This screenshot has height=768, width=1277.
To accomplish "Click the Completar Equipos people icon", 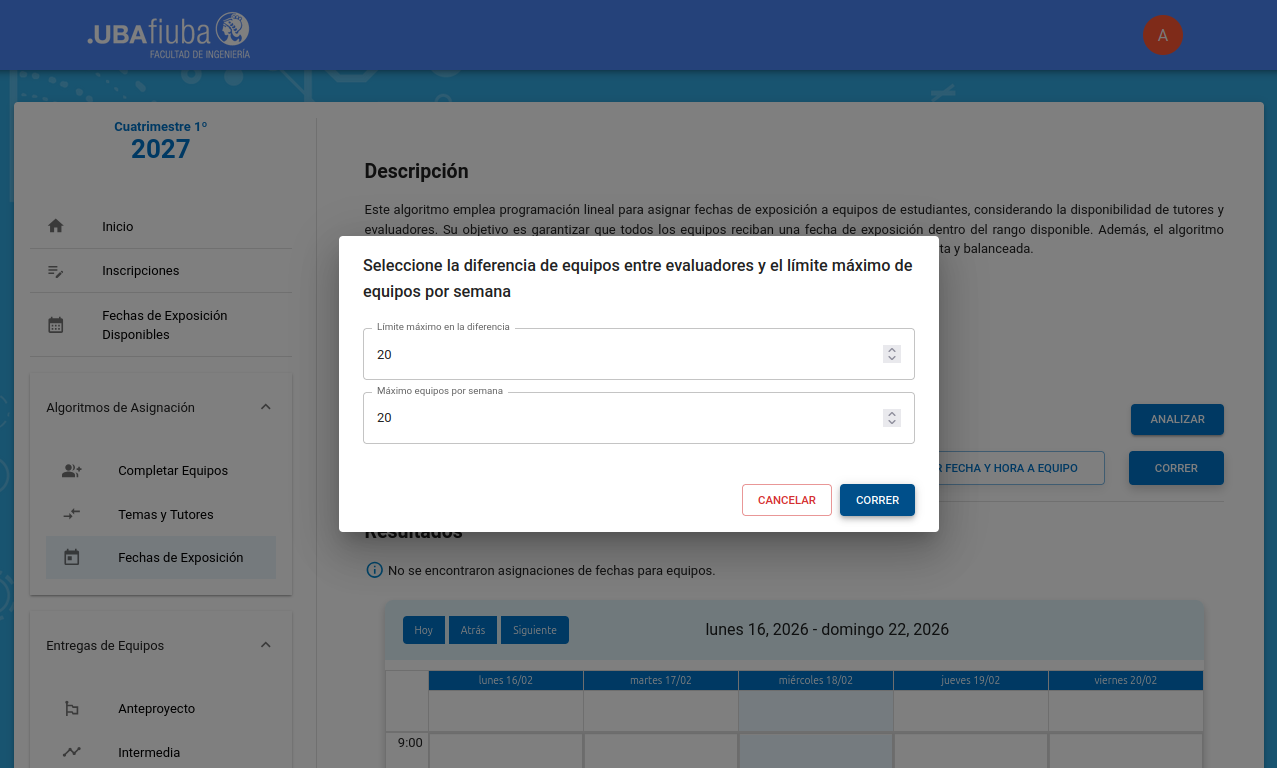I will click(x=72, y=471).
